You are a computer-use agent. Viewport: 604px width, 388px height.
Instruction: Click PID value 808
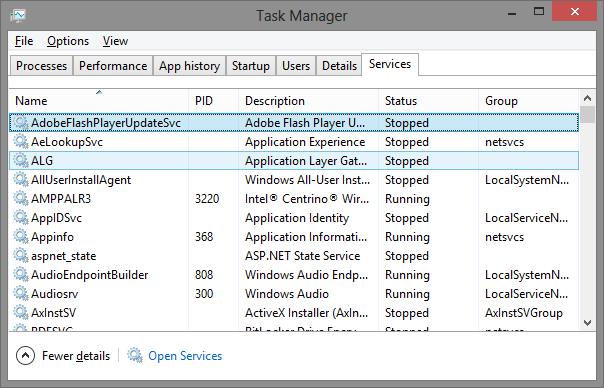pyautogui.click(x=204, y=275)
